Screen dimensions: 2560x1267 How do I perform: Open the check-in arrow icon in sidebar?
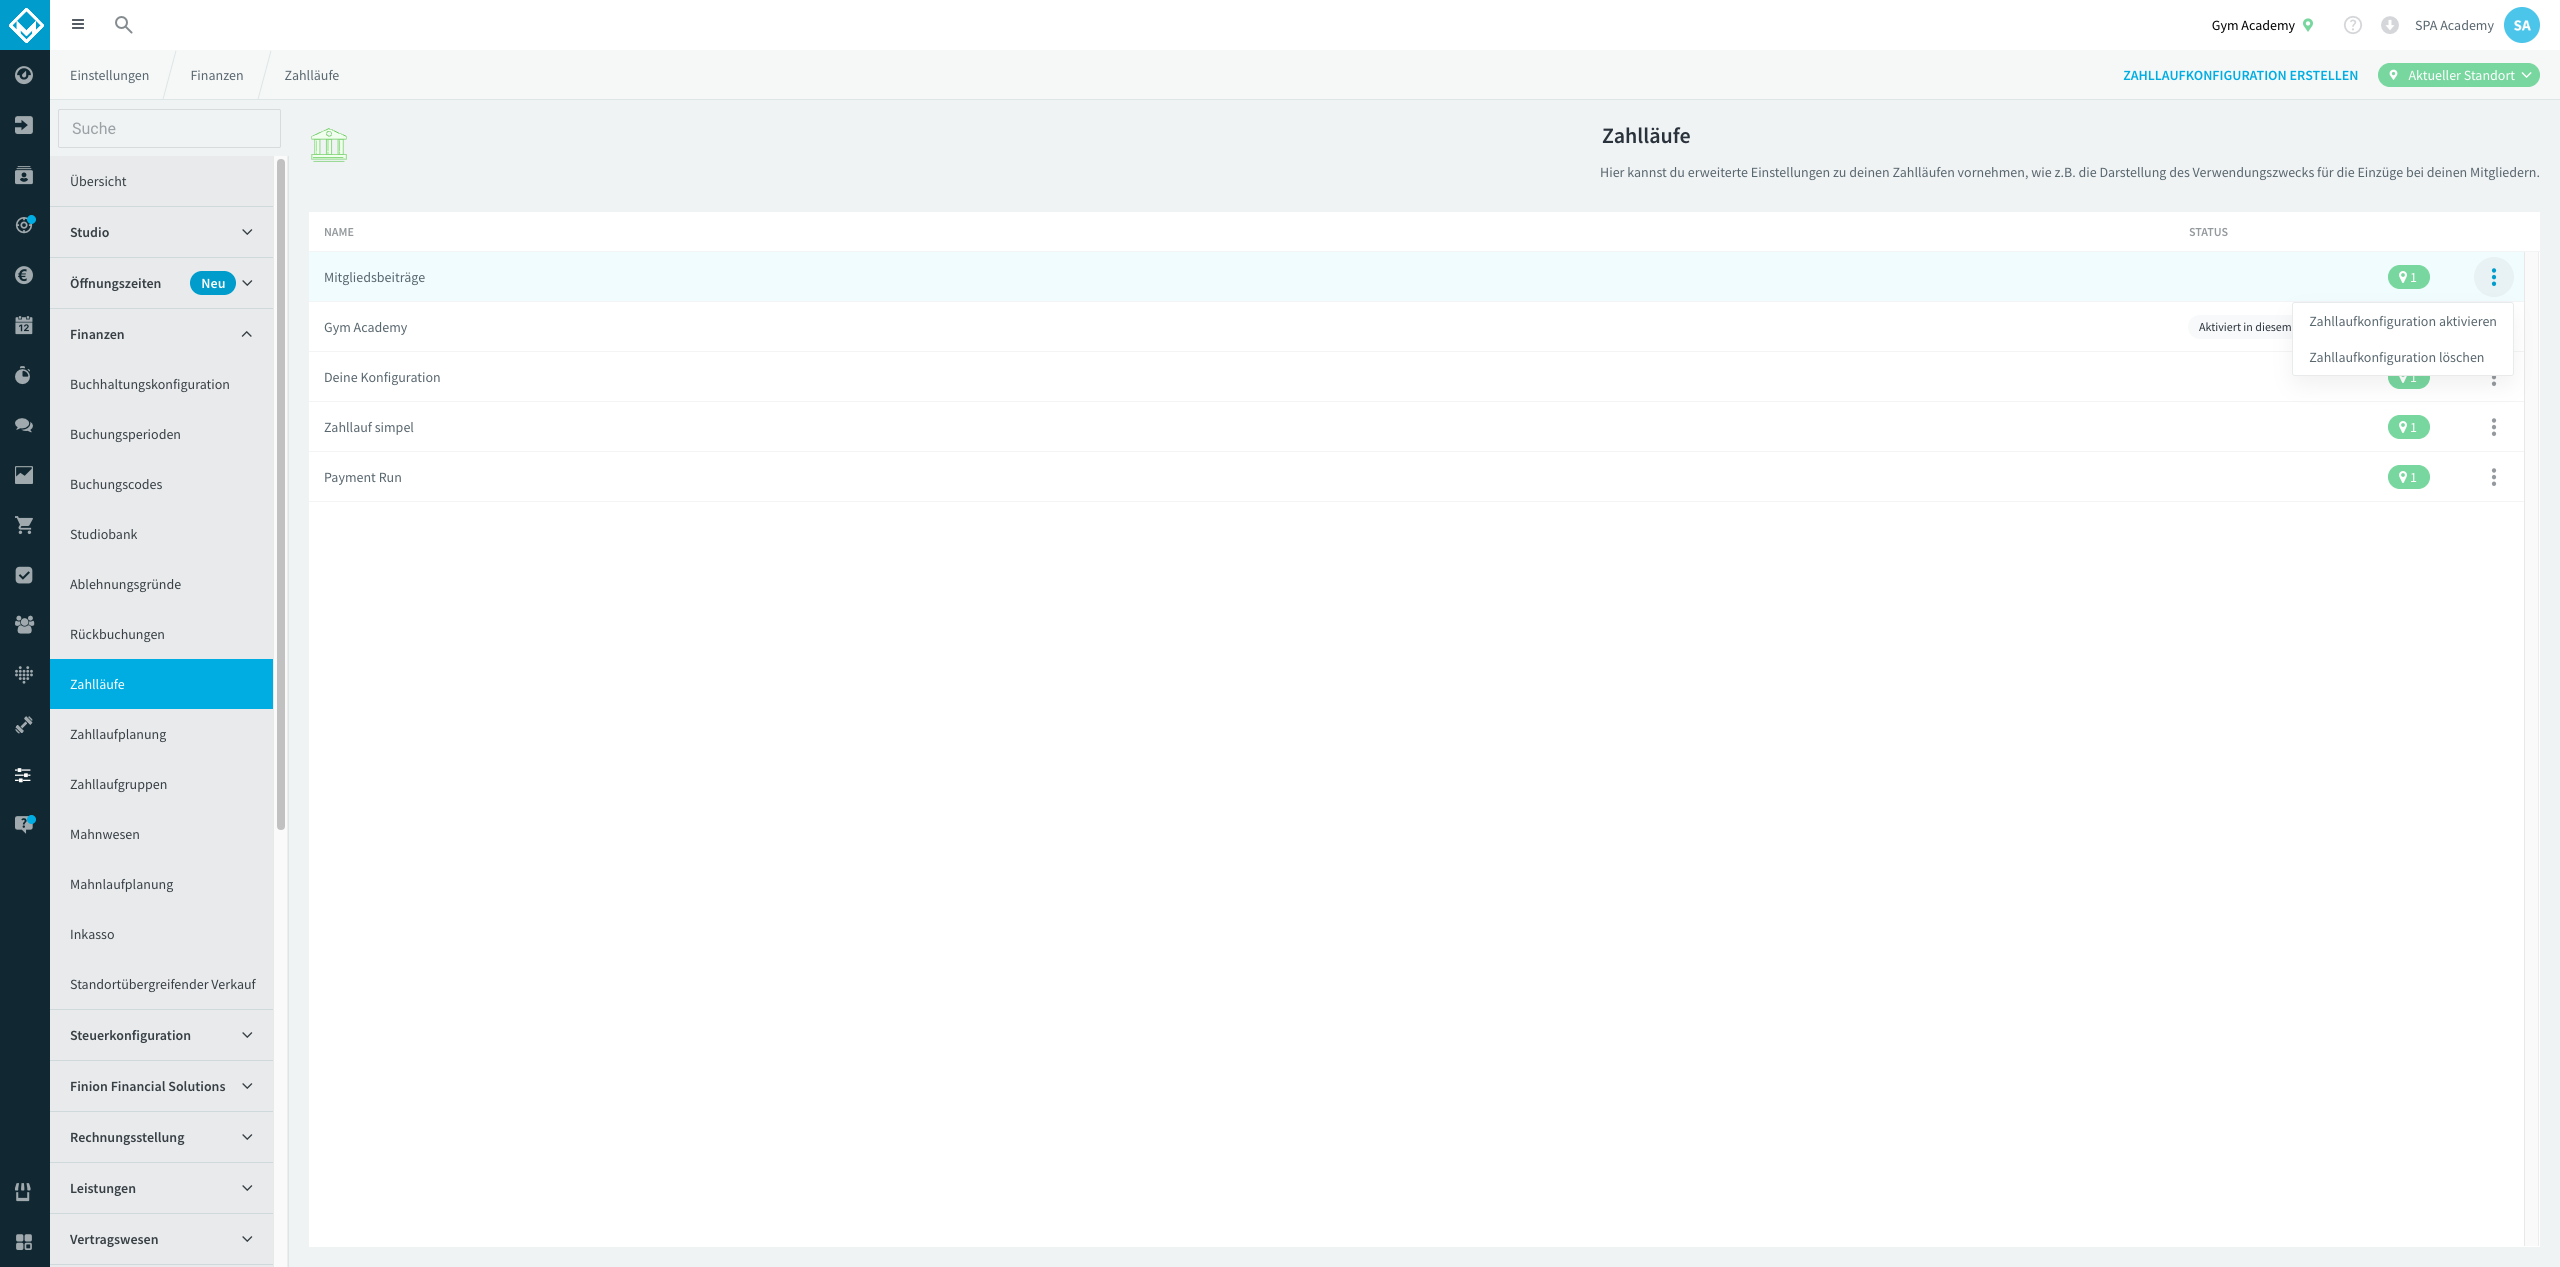[24, 125]
